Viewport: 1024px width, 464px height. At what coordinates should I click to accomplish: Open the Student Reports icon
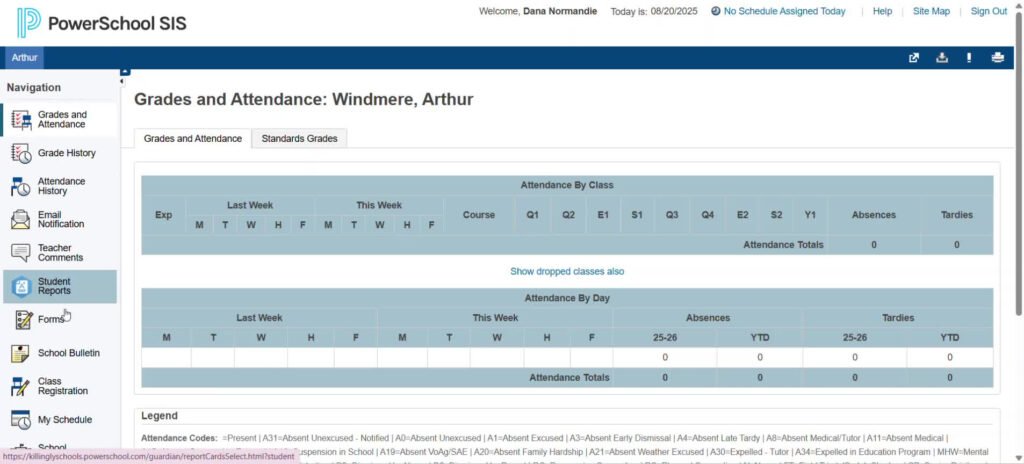point(21,286)
